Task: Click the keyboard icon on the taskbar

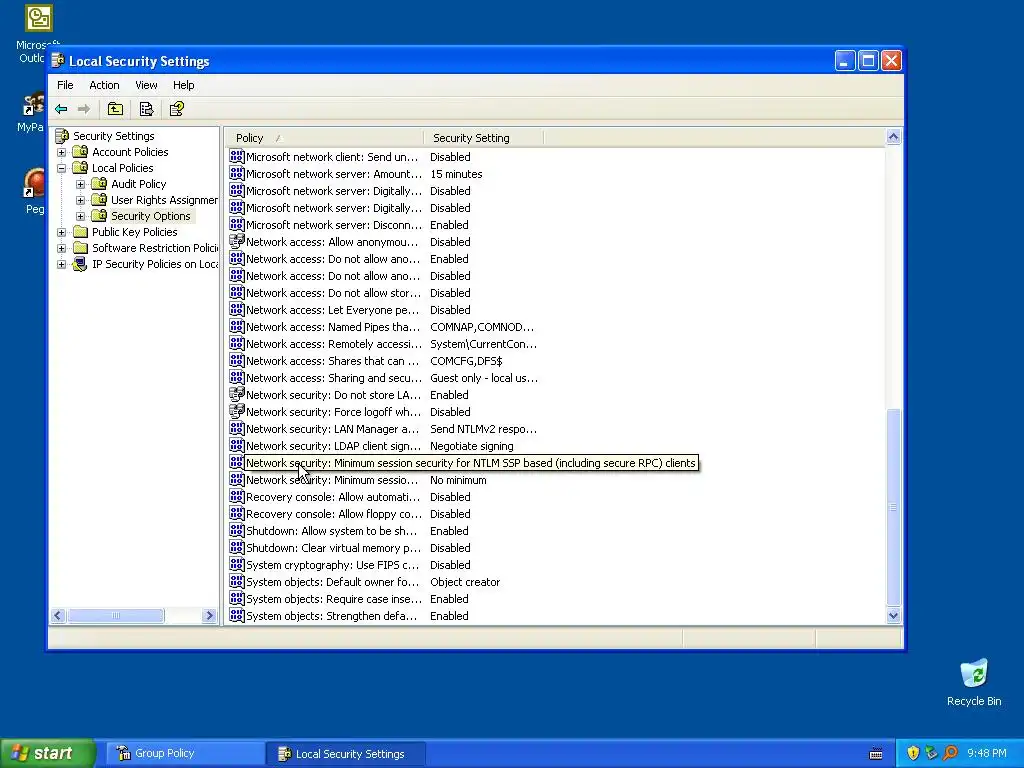Action: 876,754
